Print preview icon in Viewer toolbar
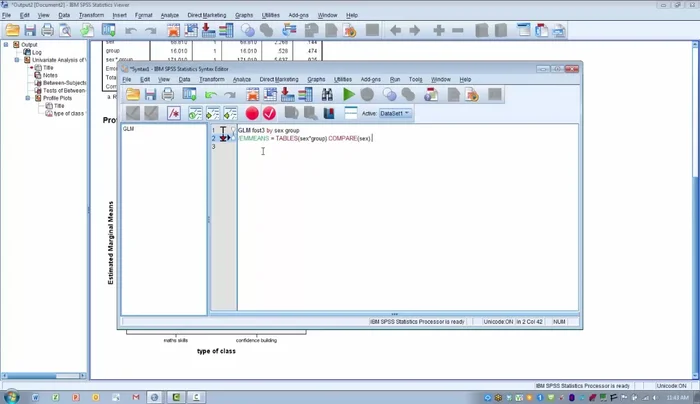Image resolution: width=700 pixels, height=404 pixels. click(65, 30)
